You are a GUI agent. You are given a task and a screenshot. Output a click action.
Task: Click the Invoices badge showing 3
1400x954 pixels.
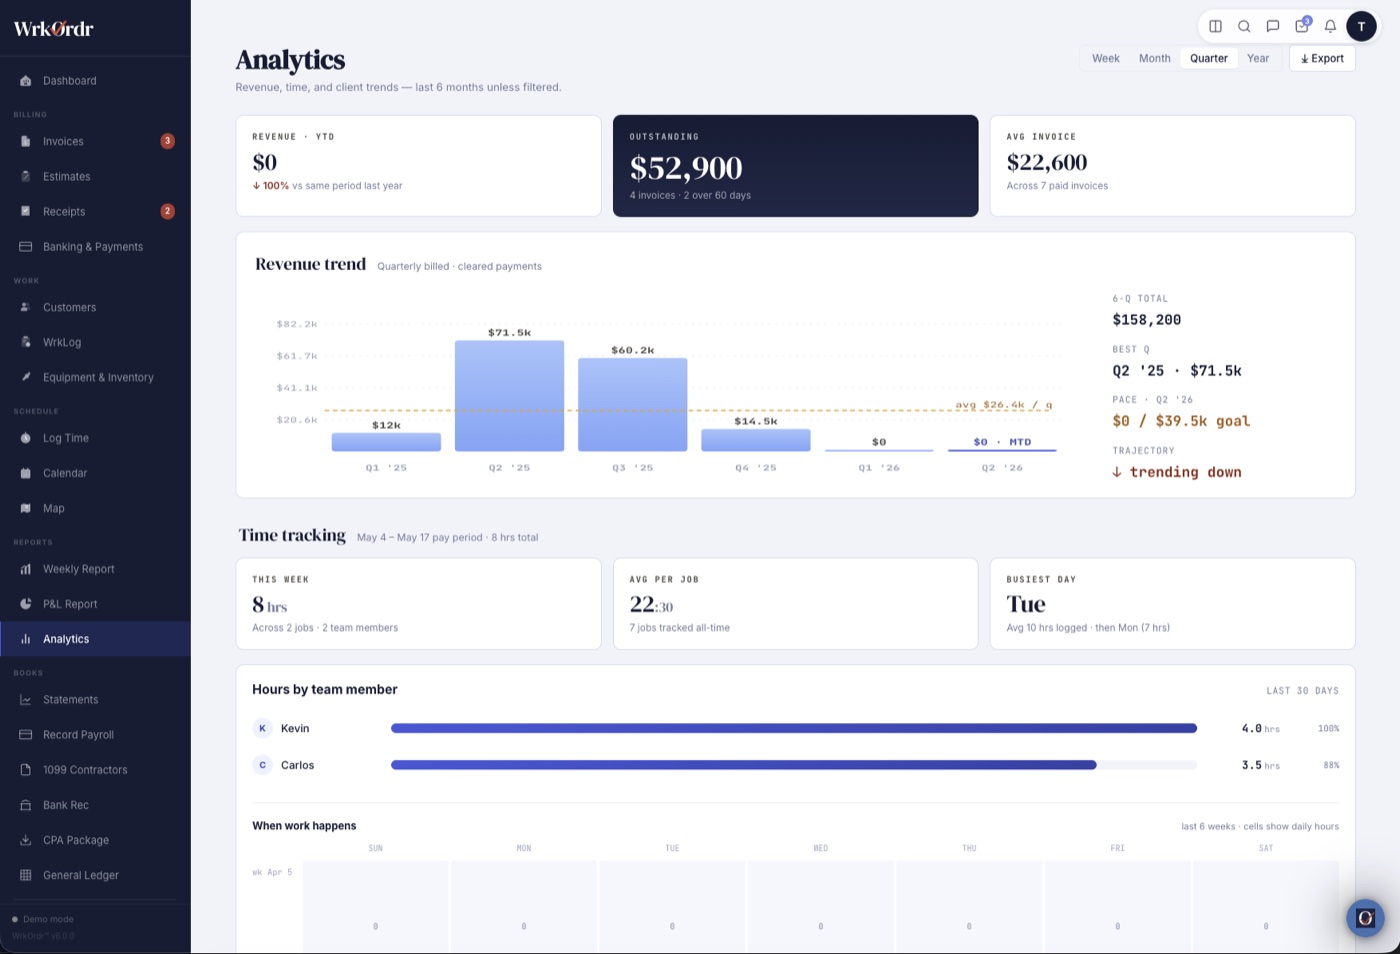(x=167, y=142)
